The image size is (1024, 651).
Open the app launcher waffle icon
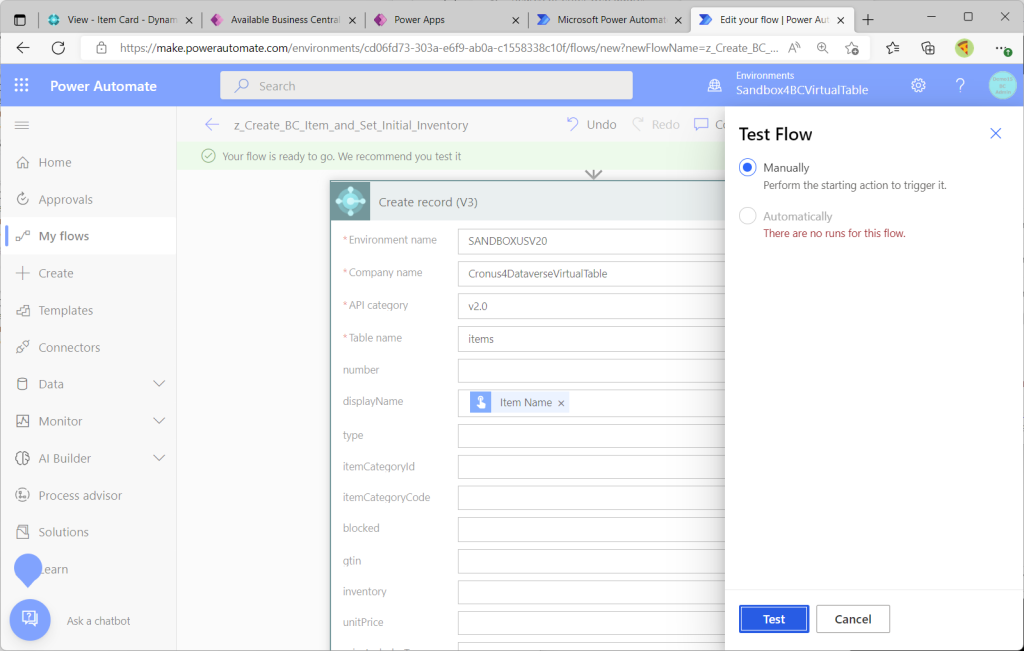[22, 86]
